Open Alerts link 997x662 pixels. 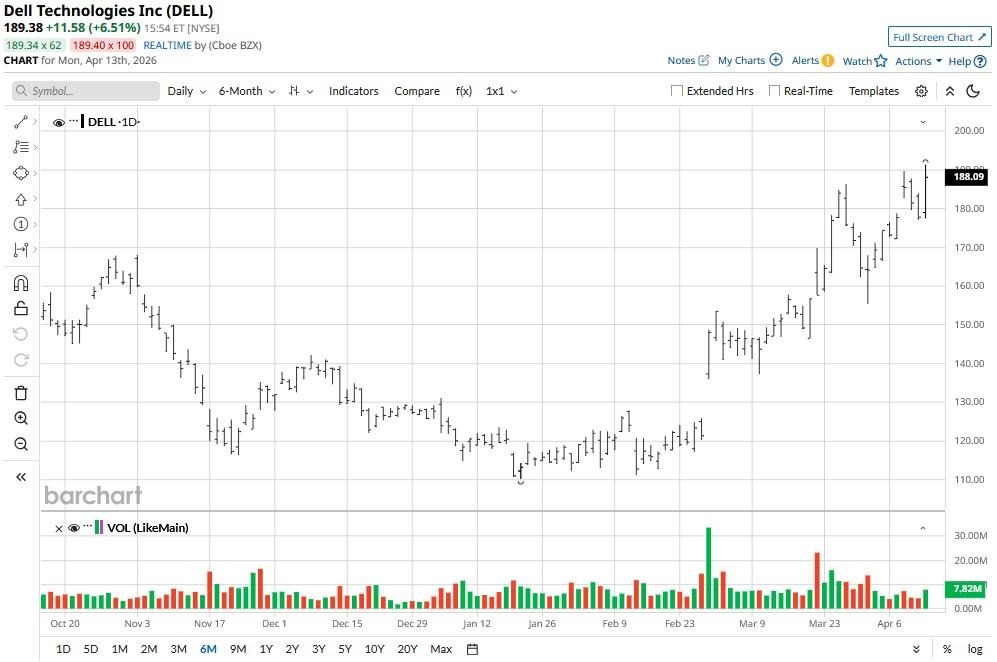[812, 60]
